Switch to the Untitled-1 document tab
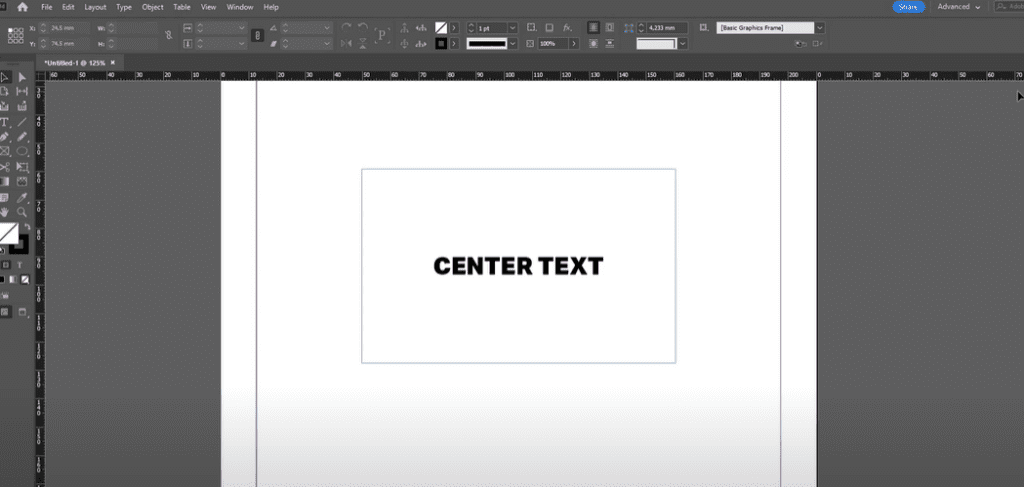Viewport: 1024px width, 487px height. 74,63
